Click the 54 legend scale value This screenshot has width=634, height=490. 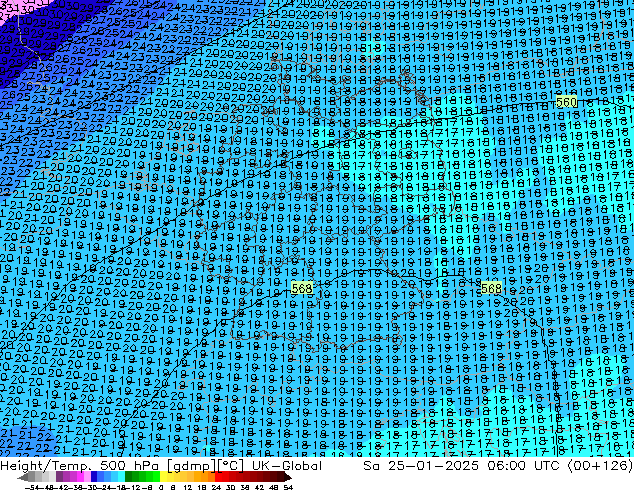[288, 487]
